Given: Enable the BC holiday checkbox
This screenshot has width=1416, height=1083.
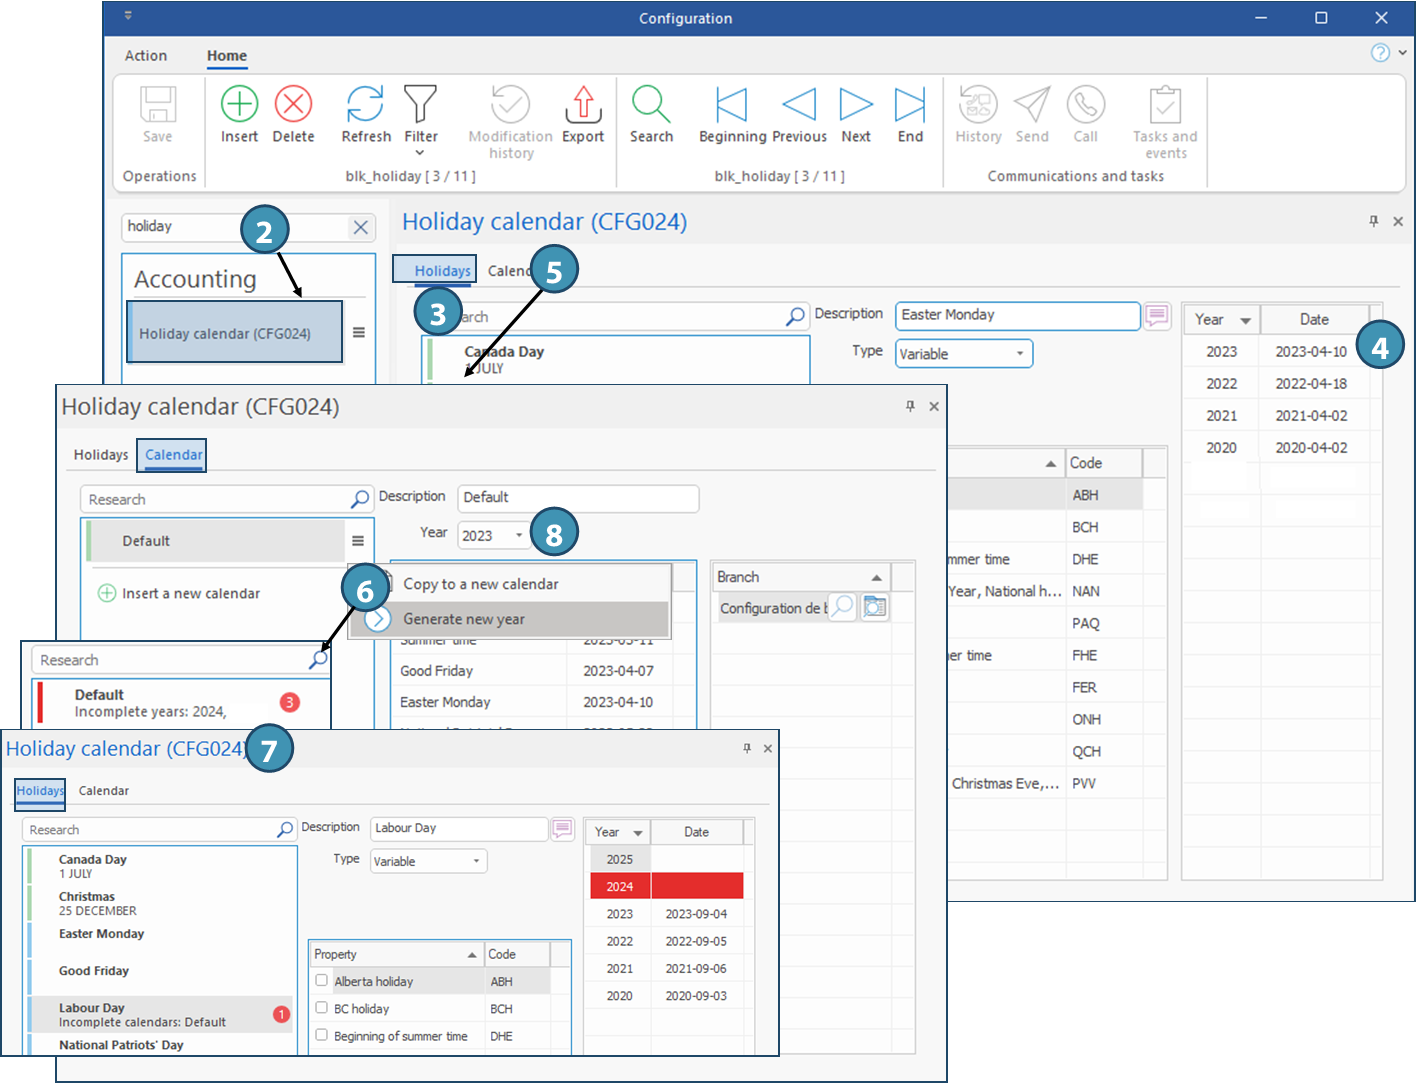Looking at the screenshot, I should point(322,1008).
